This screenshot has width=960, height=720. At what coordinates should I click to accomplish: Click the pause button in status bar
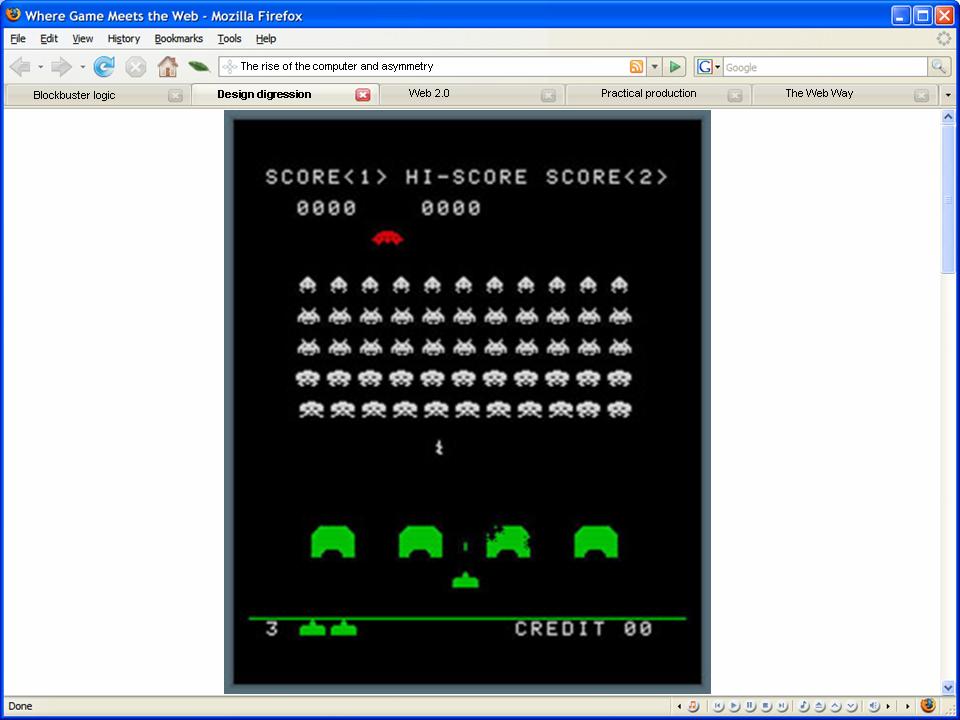(x=749, y=706)
